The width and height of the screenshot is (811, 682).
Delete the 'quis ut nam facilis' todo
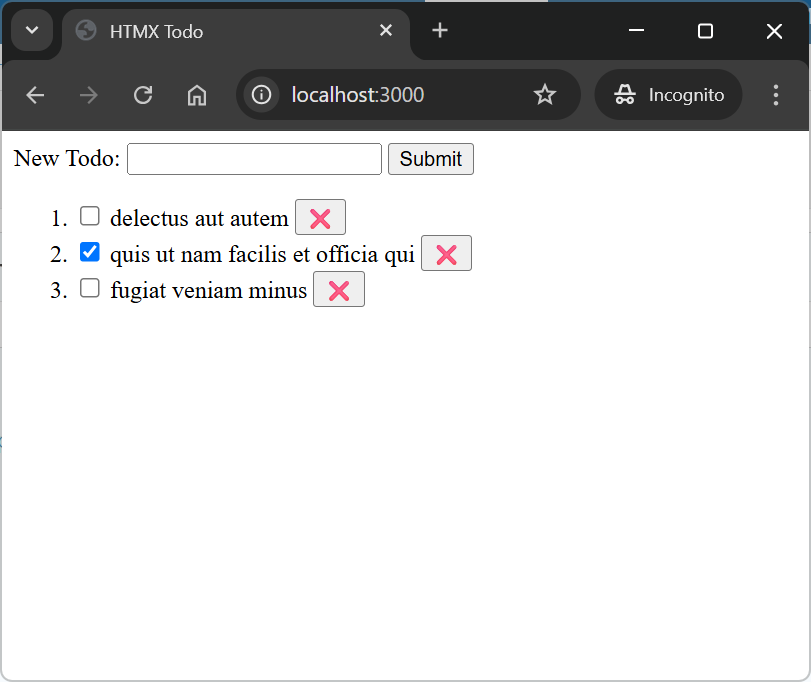click(x=446, y=253)
